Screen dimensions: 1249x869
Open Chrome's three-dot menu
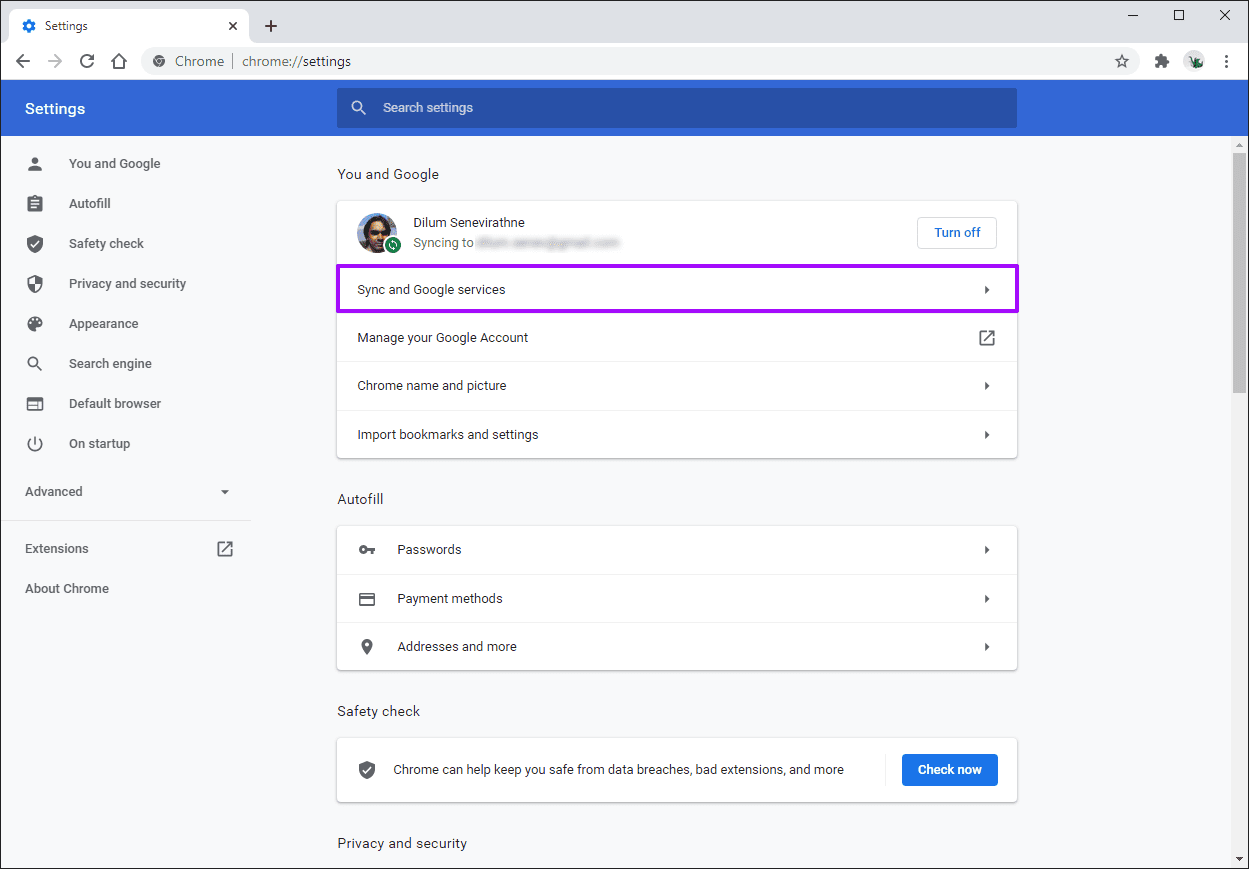pos(1226,61)
